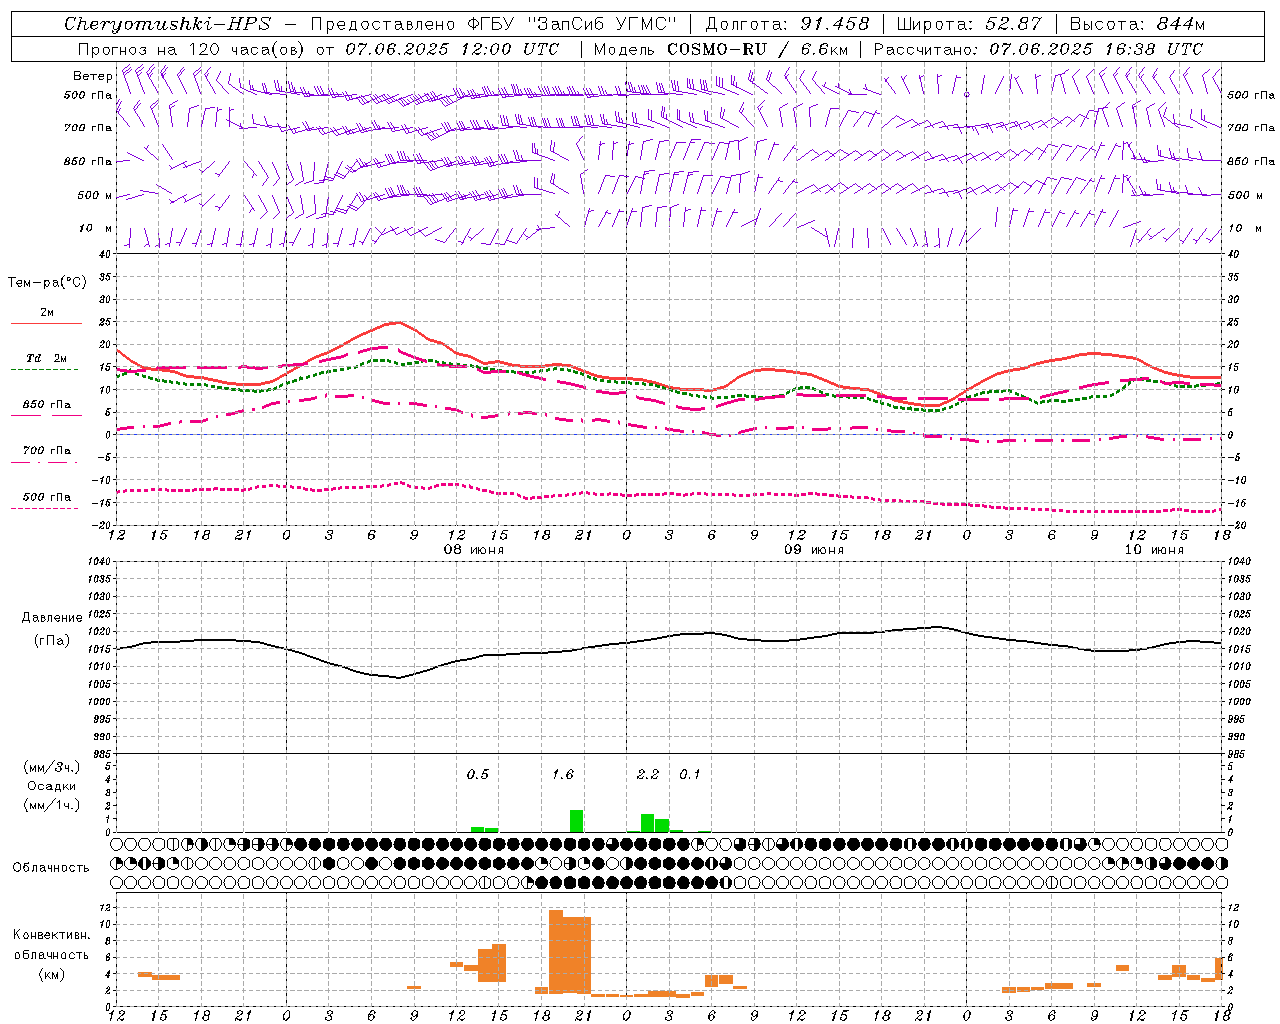Click the precipitation total "2.2"

(x=648, y=774)
